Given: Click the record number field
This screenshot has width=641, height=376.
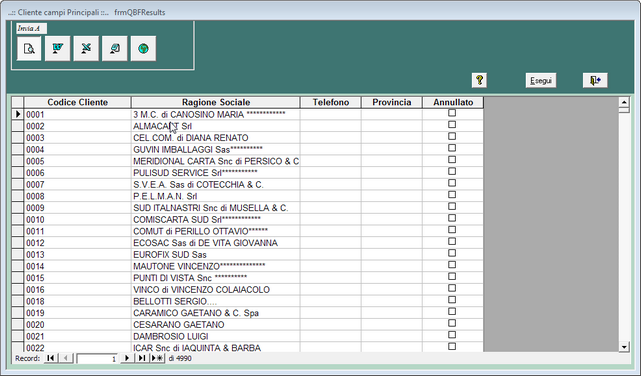Looking at the screenshot, I should point(97,359).
